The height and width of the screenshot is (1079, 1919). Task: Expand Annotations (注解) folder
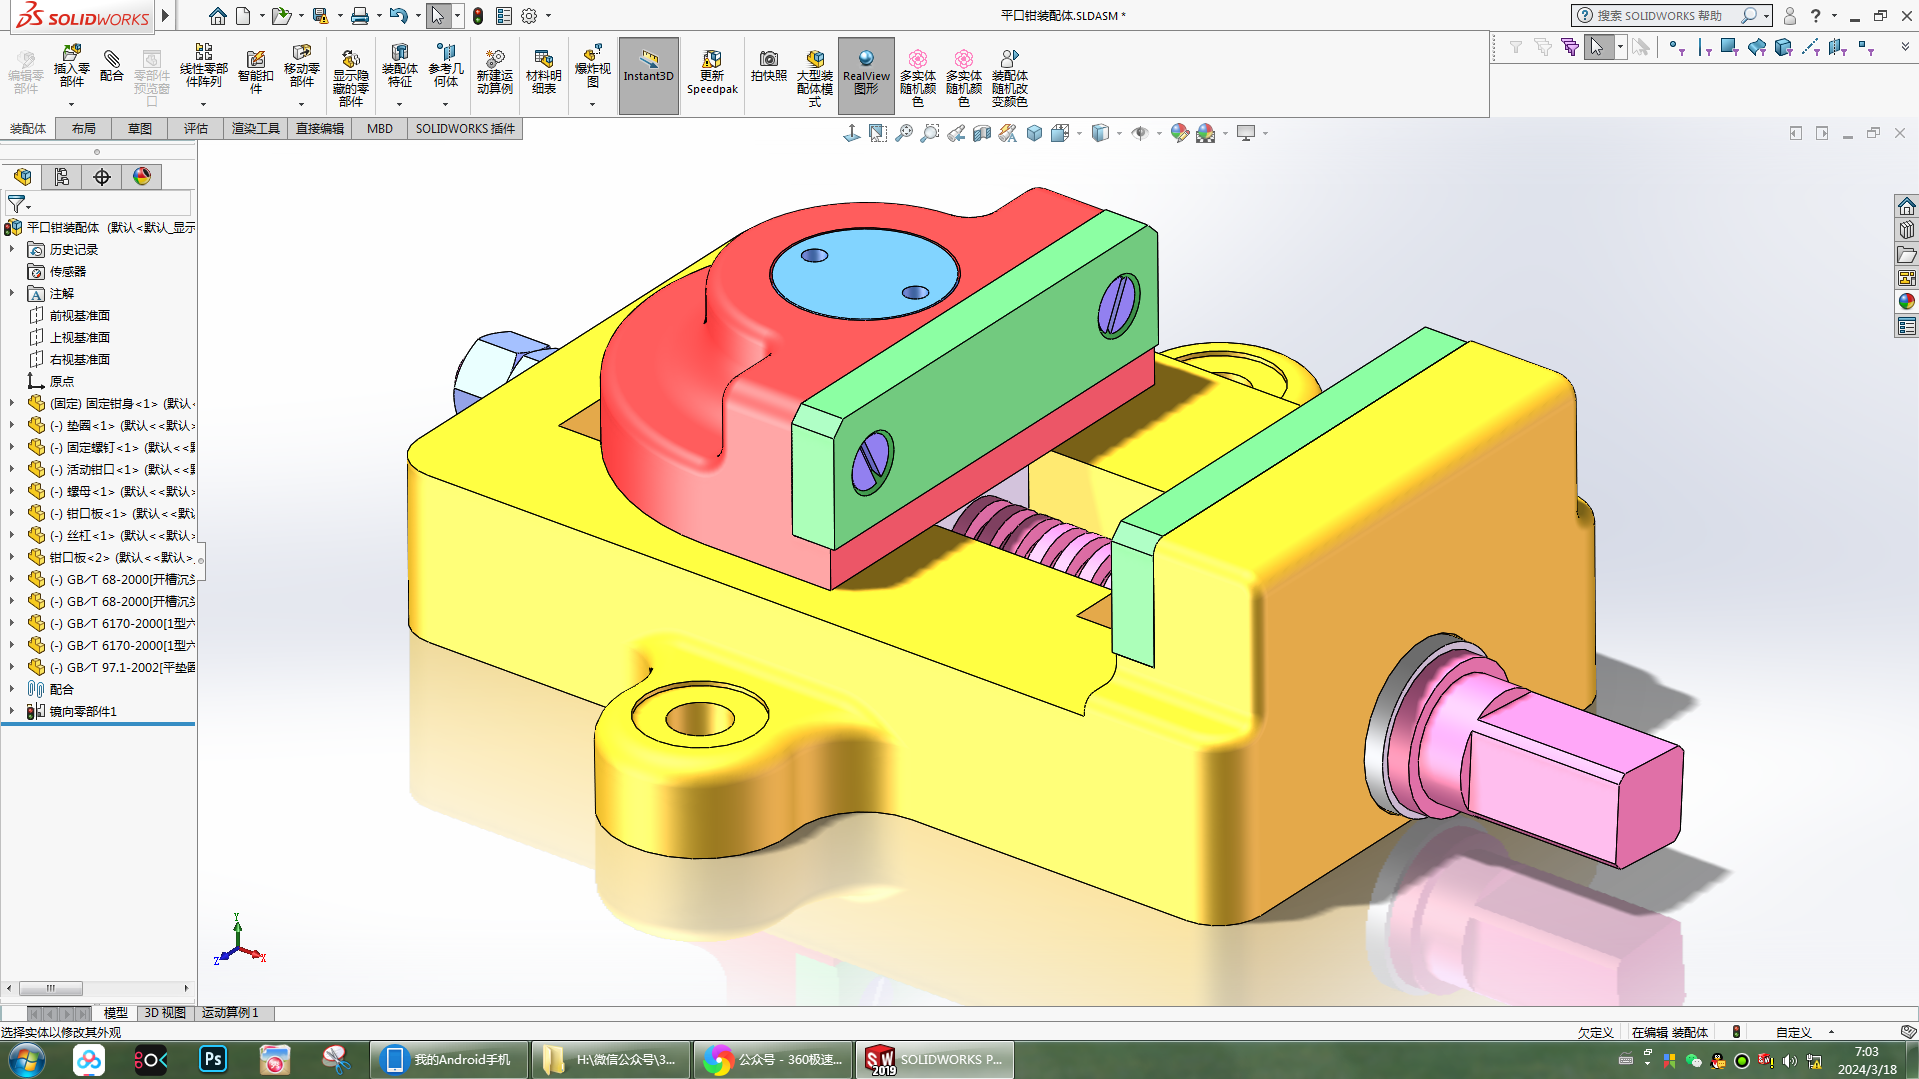(x=12, y=293)
